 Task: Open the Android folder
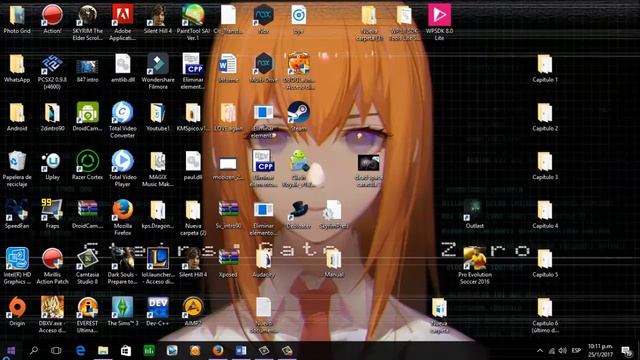(17, 113)
